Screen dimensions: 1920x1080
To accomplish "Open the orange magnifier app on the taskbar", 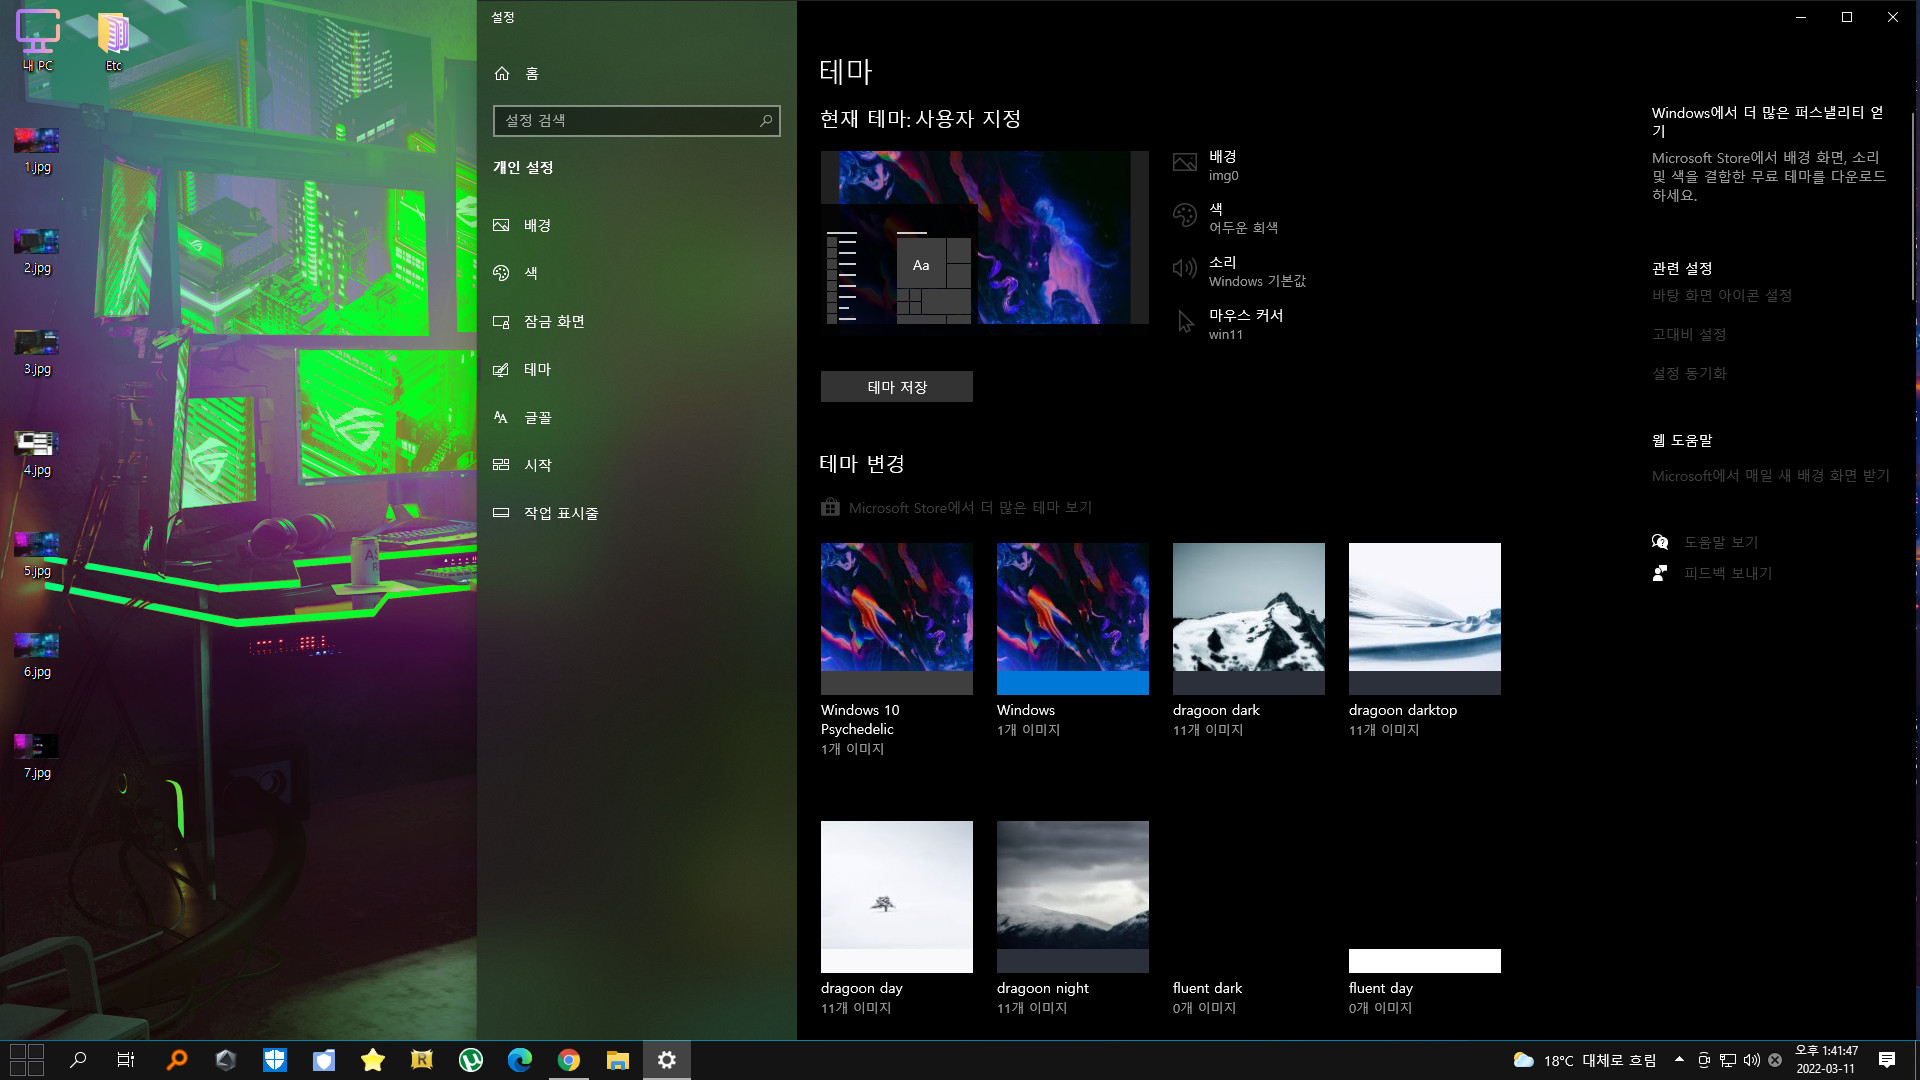I will pos(176,1060).
